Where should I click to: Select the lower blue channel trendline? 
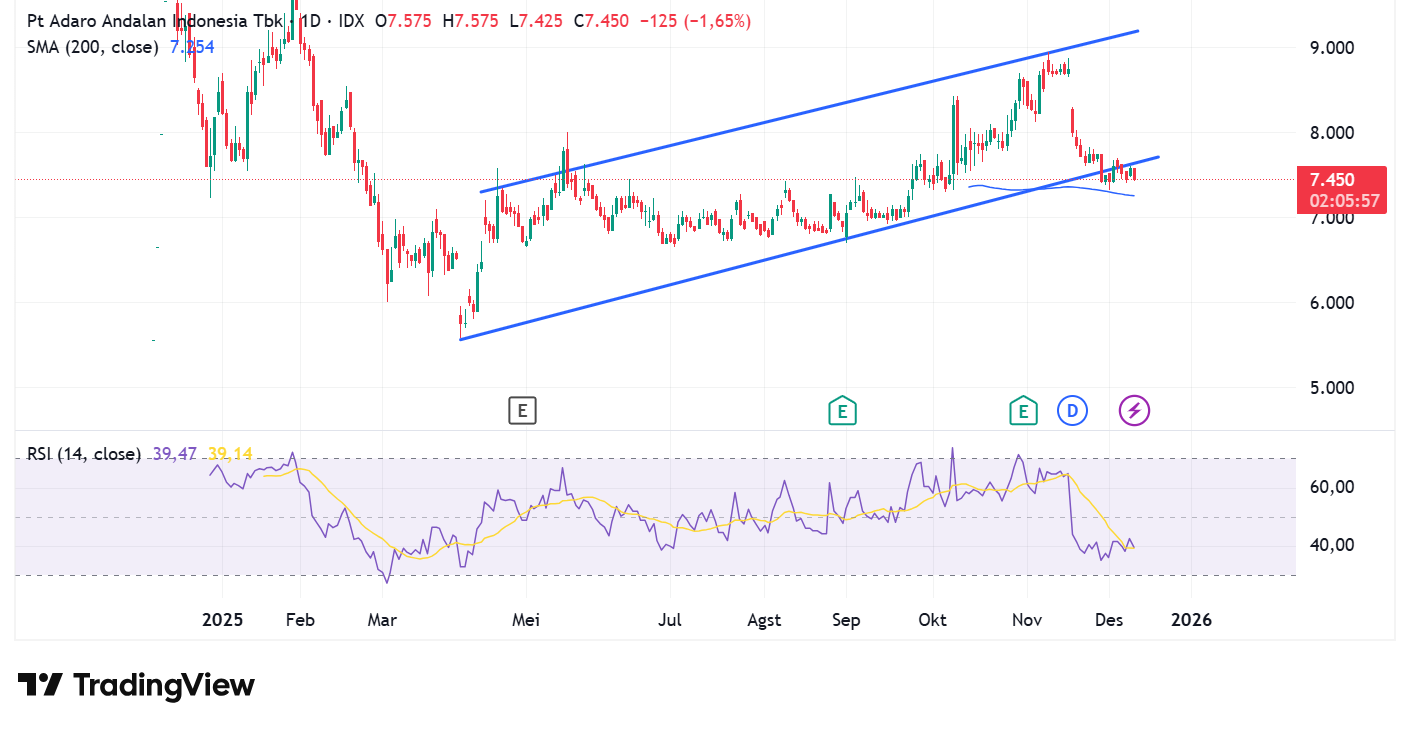click(x=700, y=278)
